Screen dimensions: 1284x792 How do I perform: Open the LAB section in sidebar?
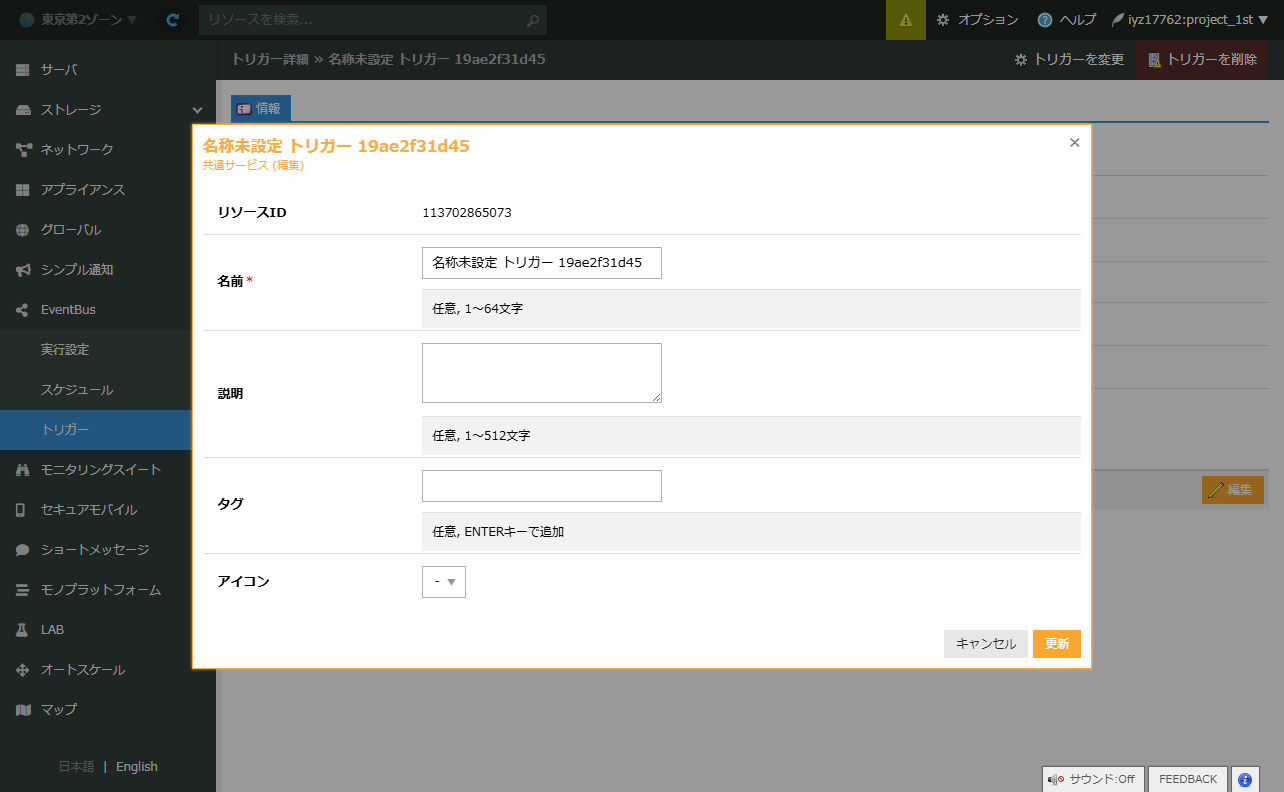[52, 630]
